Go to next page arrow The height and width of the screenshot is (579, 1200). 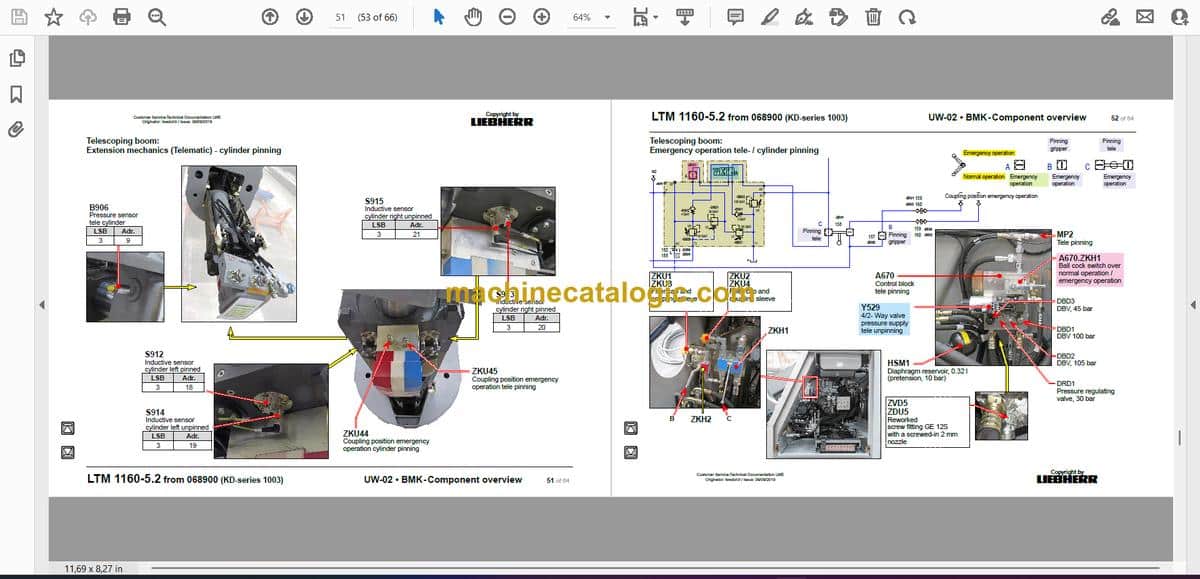pyautogui.click(x=304, y=17)
